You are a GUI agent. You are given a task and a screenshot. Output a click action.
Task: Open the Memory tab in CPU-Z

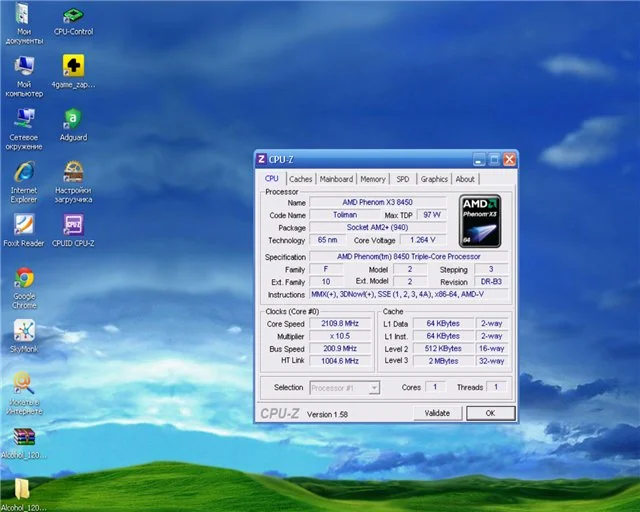point(373,179)
